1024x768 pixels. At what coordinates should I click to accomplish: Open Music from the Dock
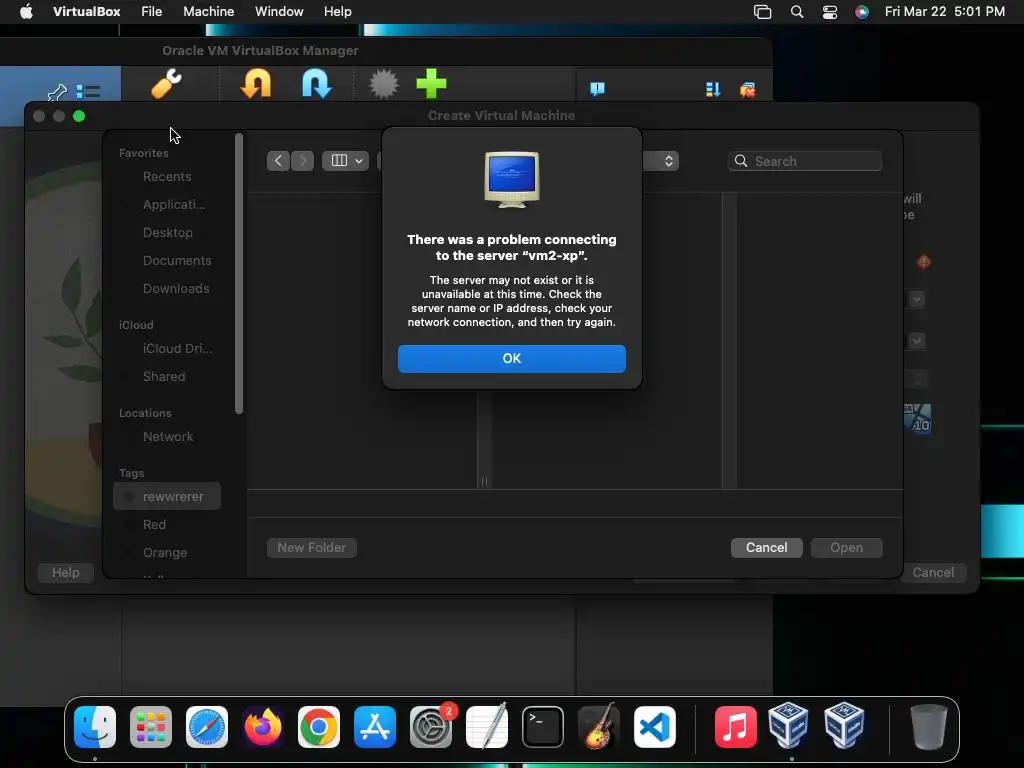[735, 727]
